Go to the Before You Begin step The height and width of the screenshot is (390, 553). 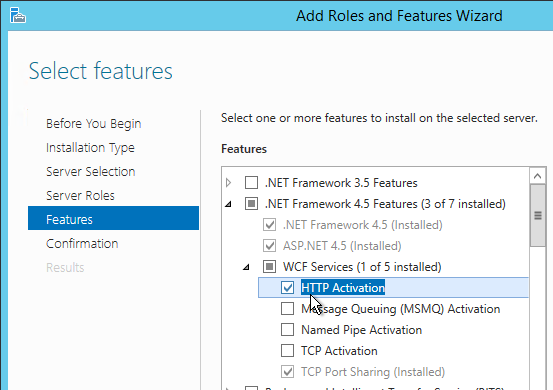[93, 124]
